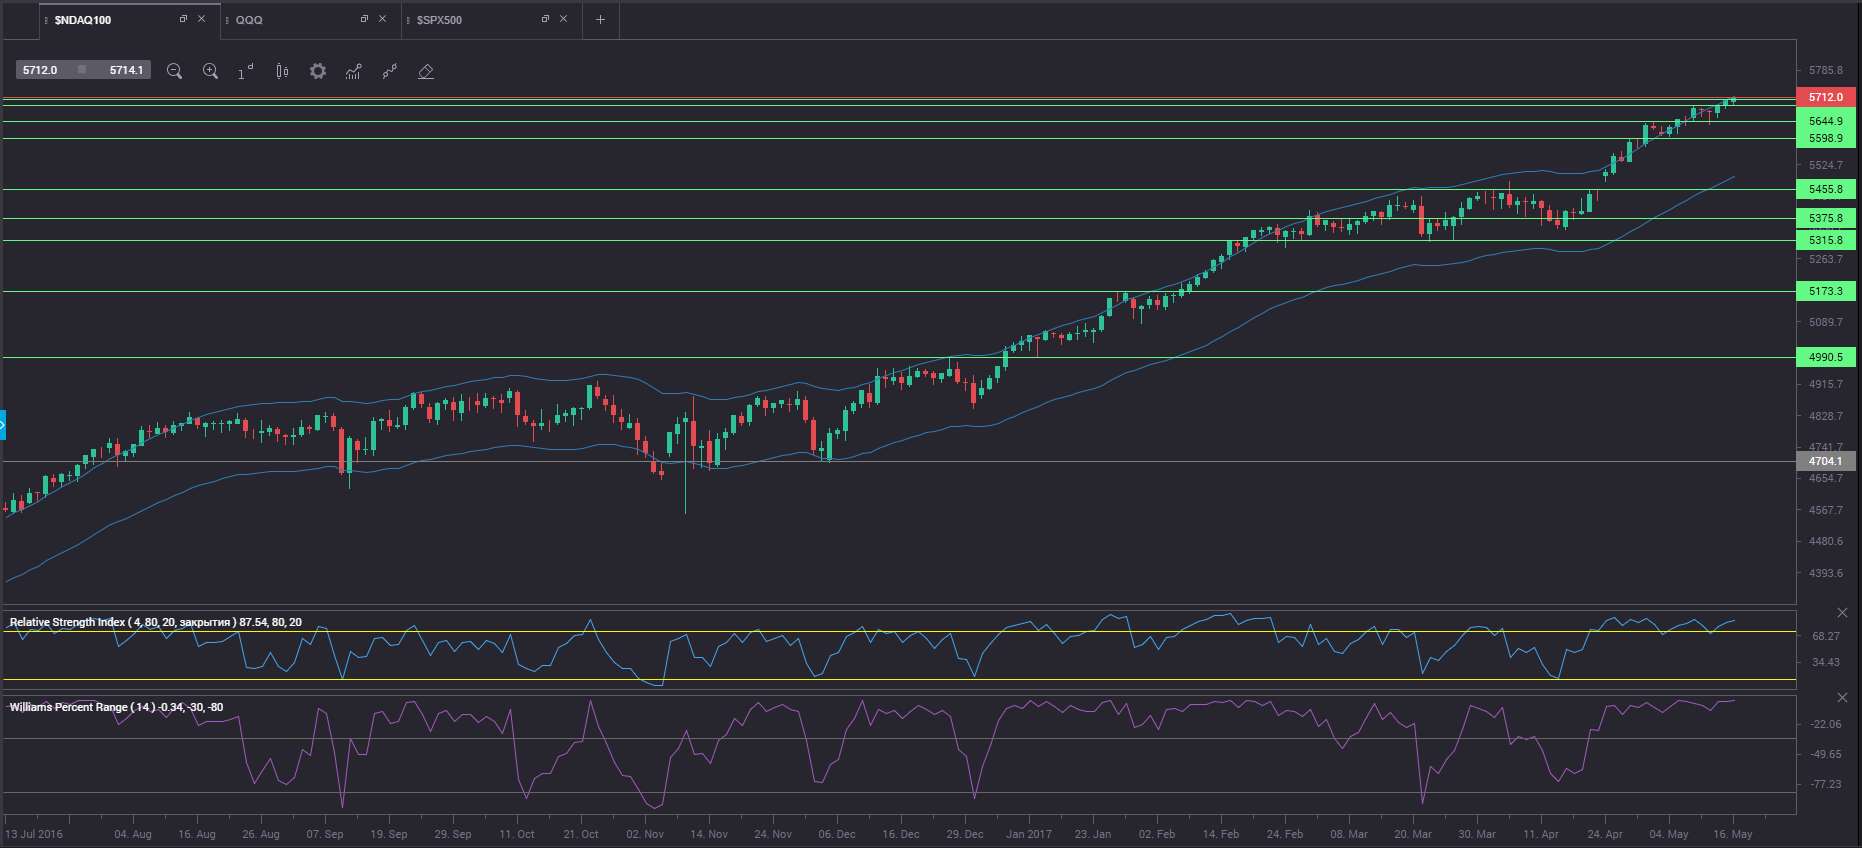
Task: Detach the $NDAQ100 tab into a window
Action: [183, 19]
